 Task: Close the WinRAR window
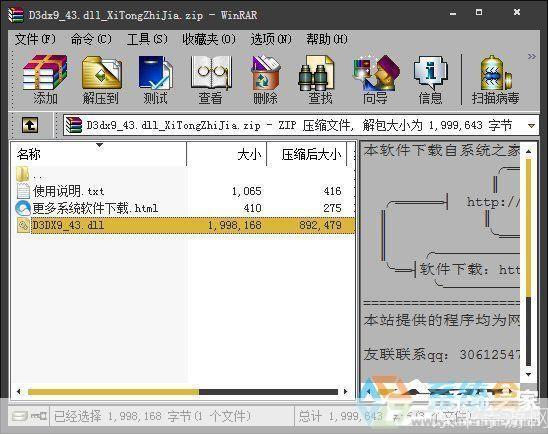(x=517, y=13)
